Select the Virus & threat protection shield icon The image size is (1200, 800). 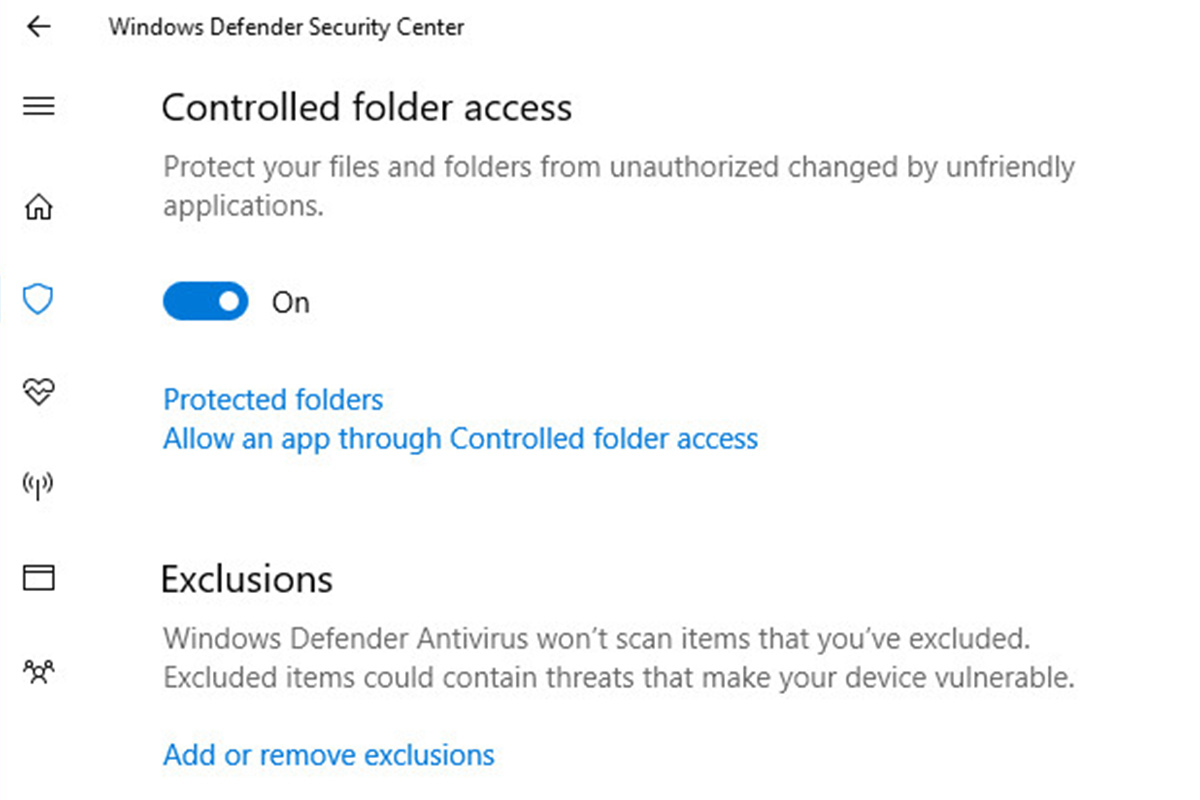click(38, 299)
